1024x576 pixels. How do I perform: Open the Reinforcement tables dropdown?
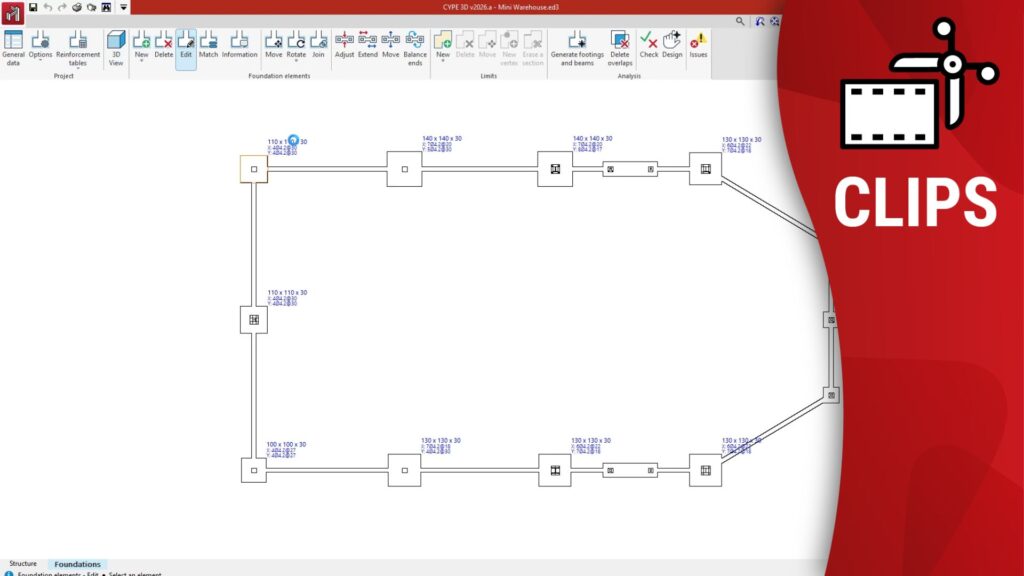78,68
